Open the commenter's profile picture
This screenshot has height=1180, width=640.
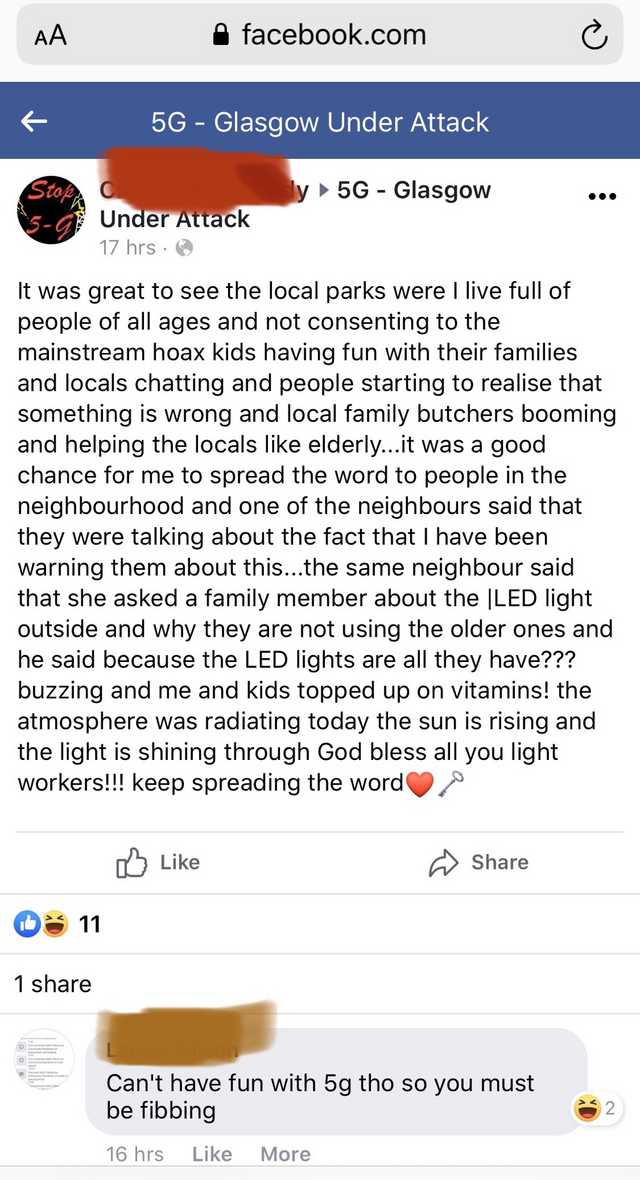pyautogui.click(x=45, y=1059)
